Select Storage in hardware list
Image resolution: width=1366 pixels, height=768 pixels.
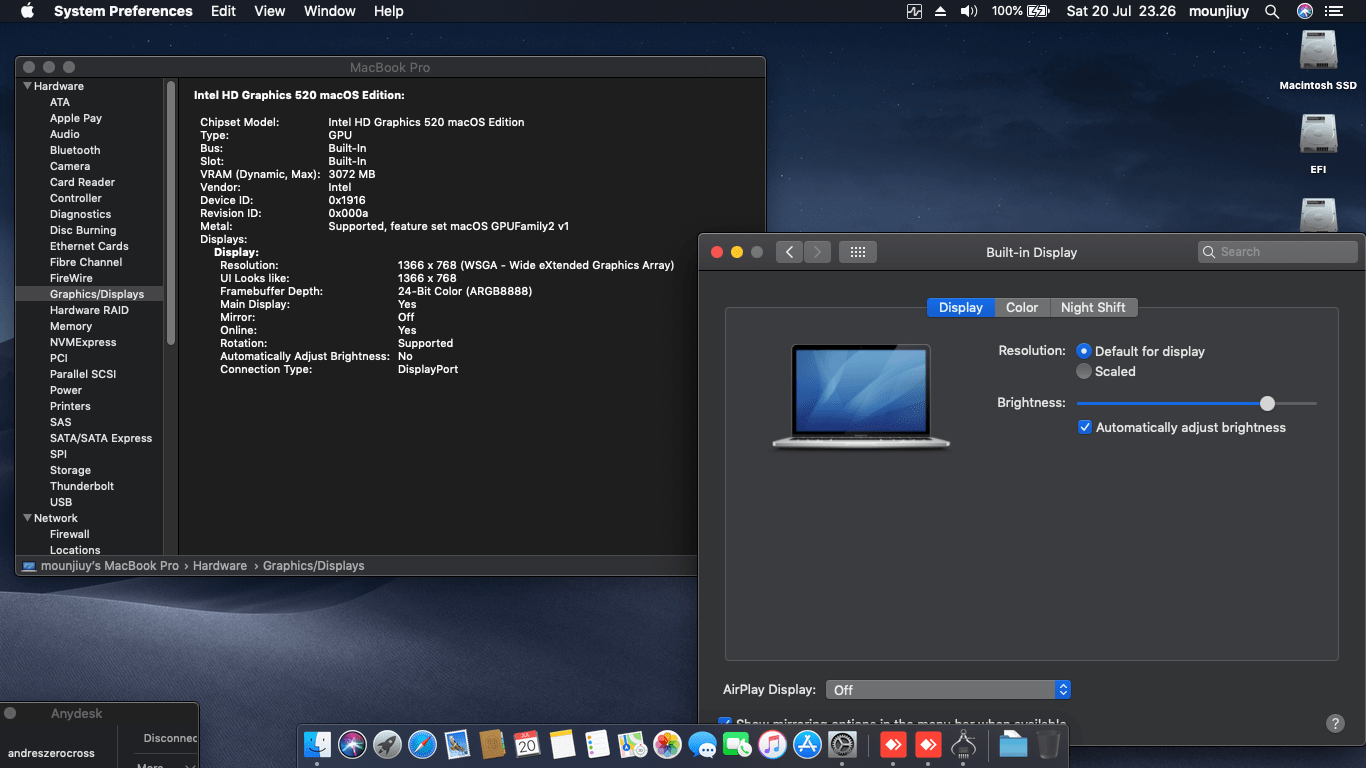pos(70,470)
